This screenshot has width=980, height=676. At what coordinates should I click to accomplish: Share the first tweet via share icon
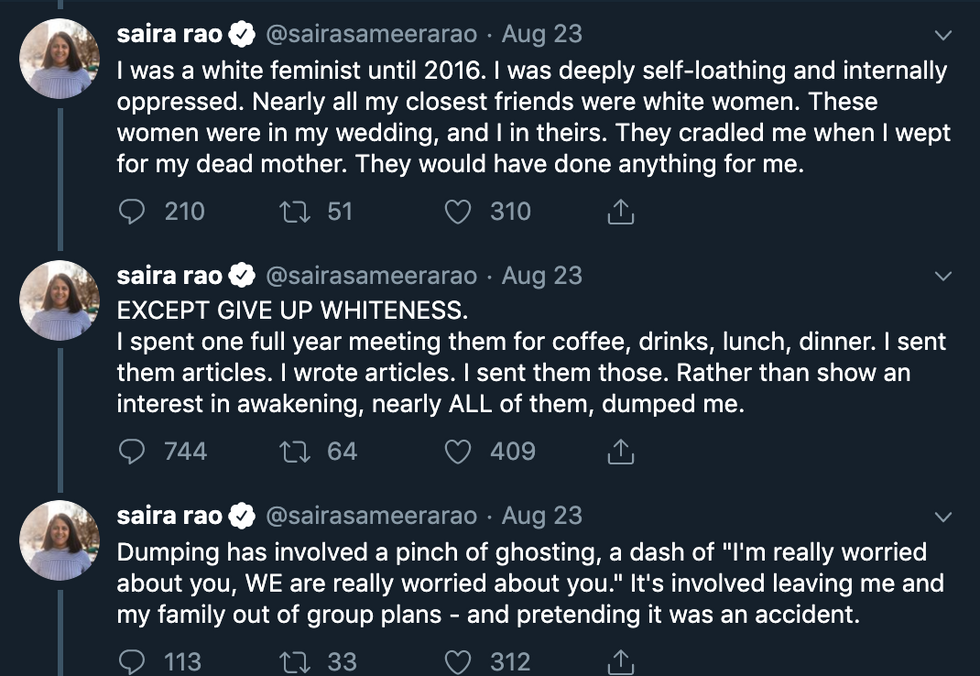pos(620,212)
